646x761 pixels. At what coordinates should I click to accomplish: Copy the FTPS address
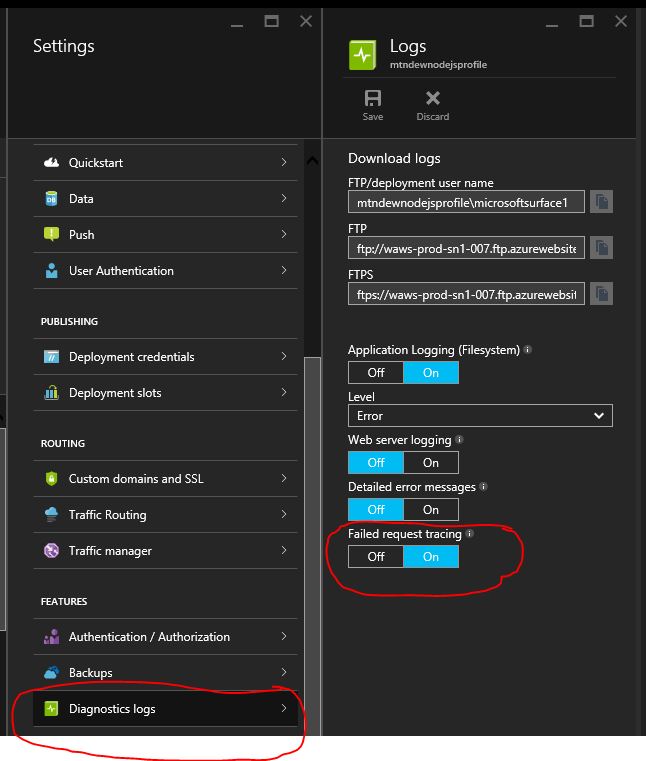(x=601, y=294)
